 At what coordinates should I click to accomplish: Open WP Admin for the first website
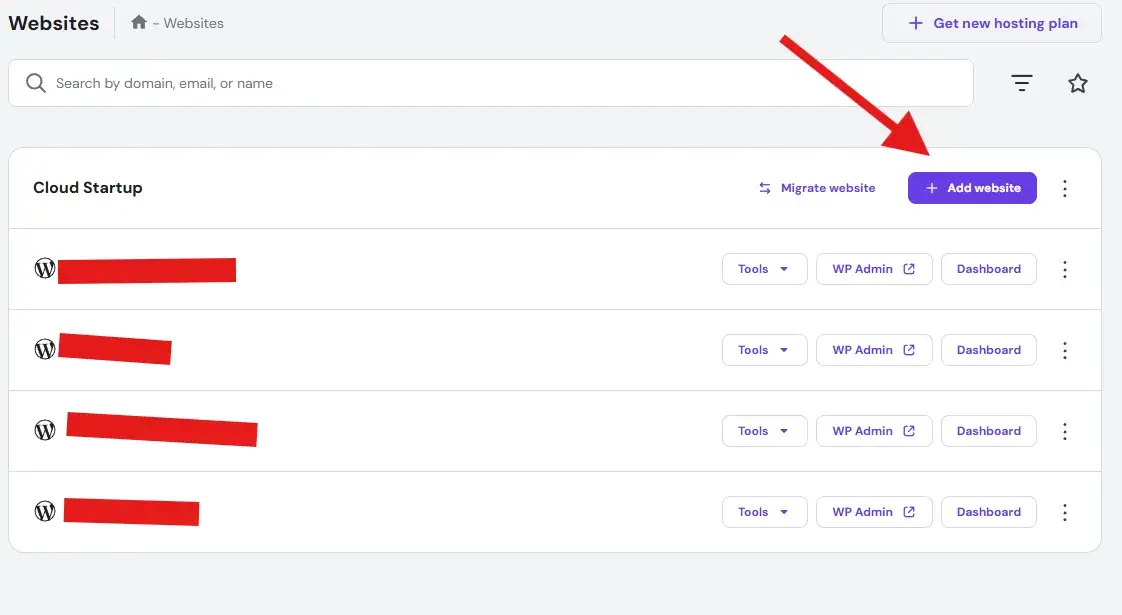pos(873,269)
